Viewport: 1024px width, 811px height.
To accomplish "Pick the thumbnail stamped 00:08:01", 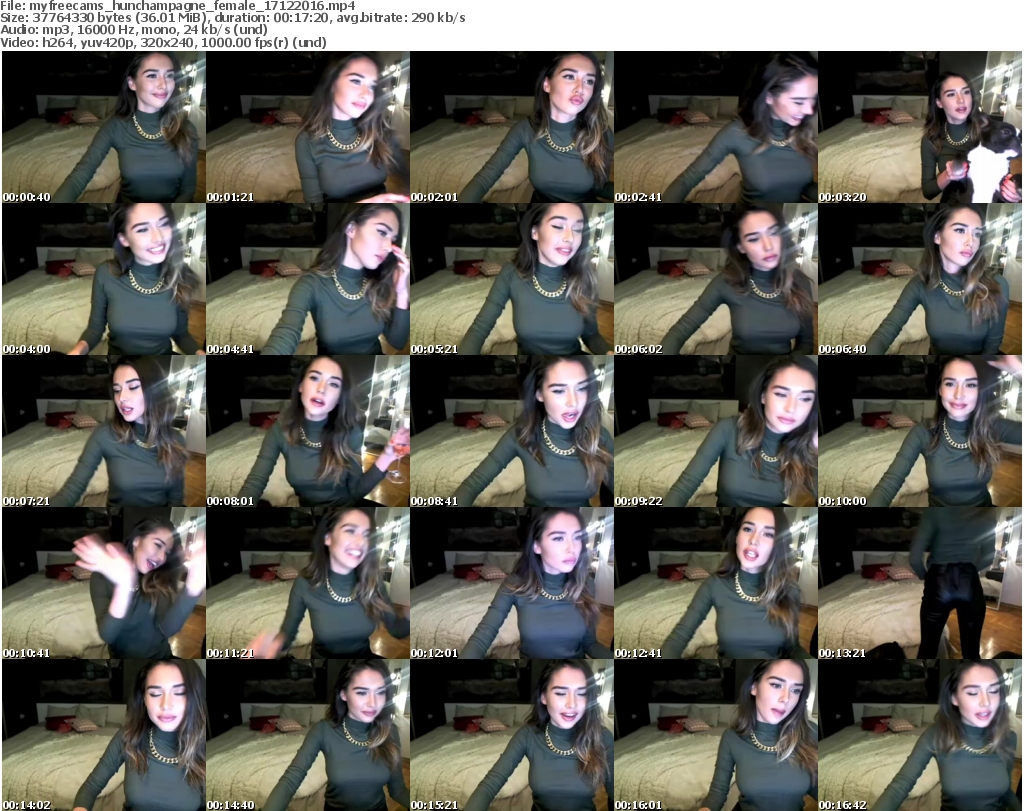I will (x=308, y=431).
